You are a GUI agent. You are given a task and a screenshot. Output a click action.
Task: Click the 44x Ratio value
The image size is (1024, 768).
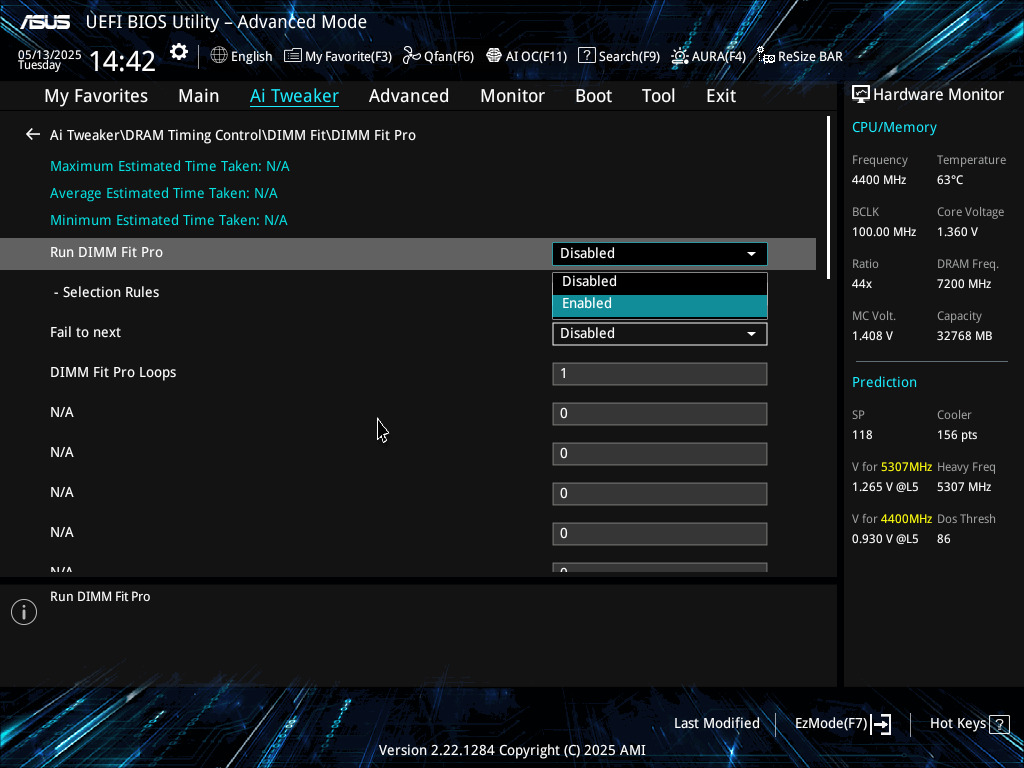862,284
